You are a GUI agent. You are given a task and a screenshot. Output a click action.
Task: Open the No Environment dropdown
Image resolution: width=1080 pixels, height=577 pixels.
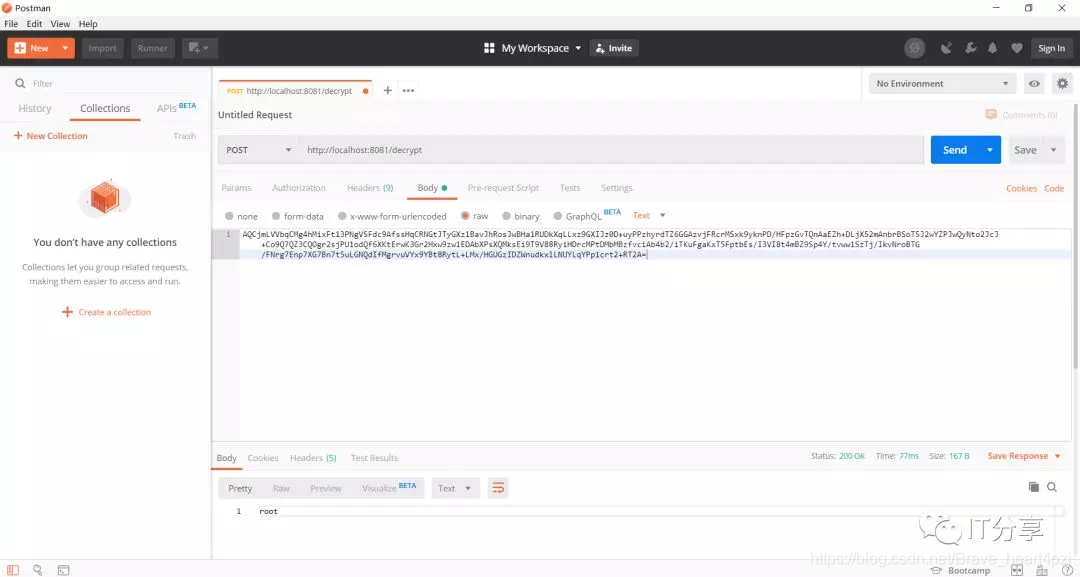[942, 83]
